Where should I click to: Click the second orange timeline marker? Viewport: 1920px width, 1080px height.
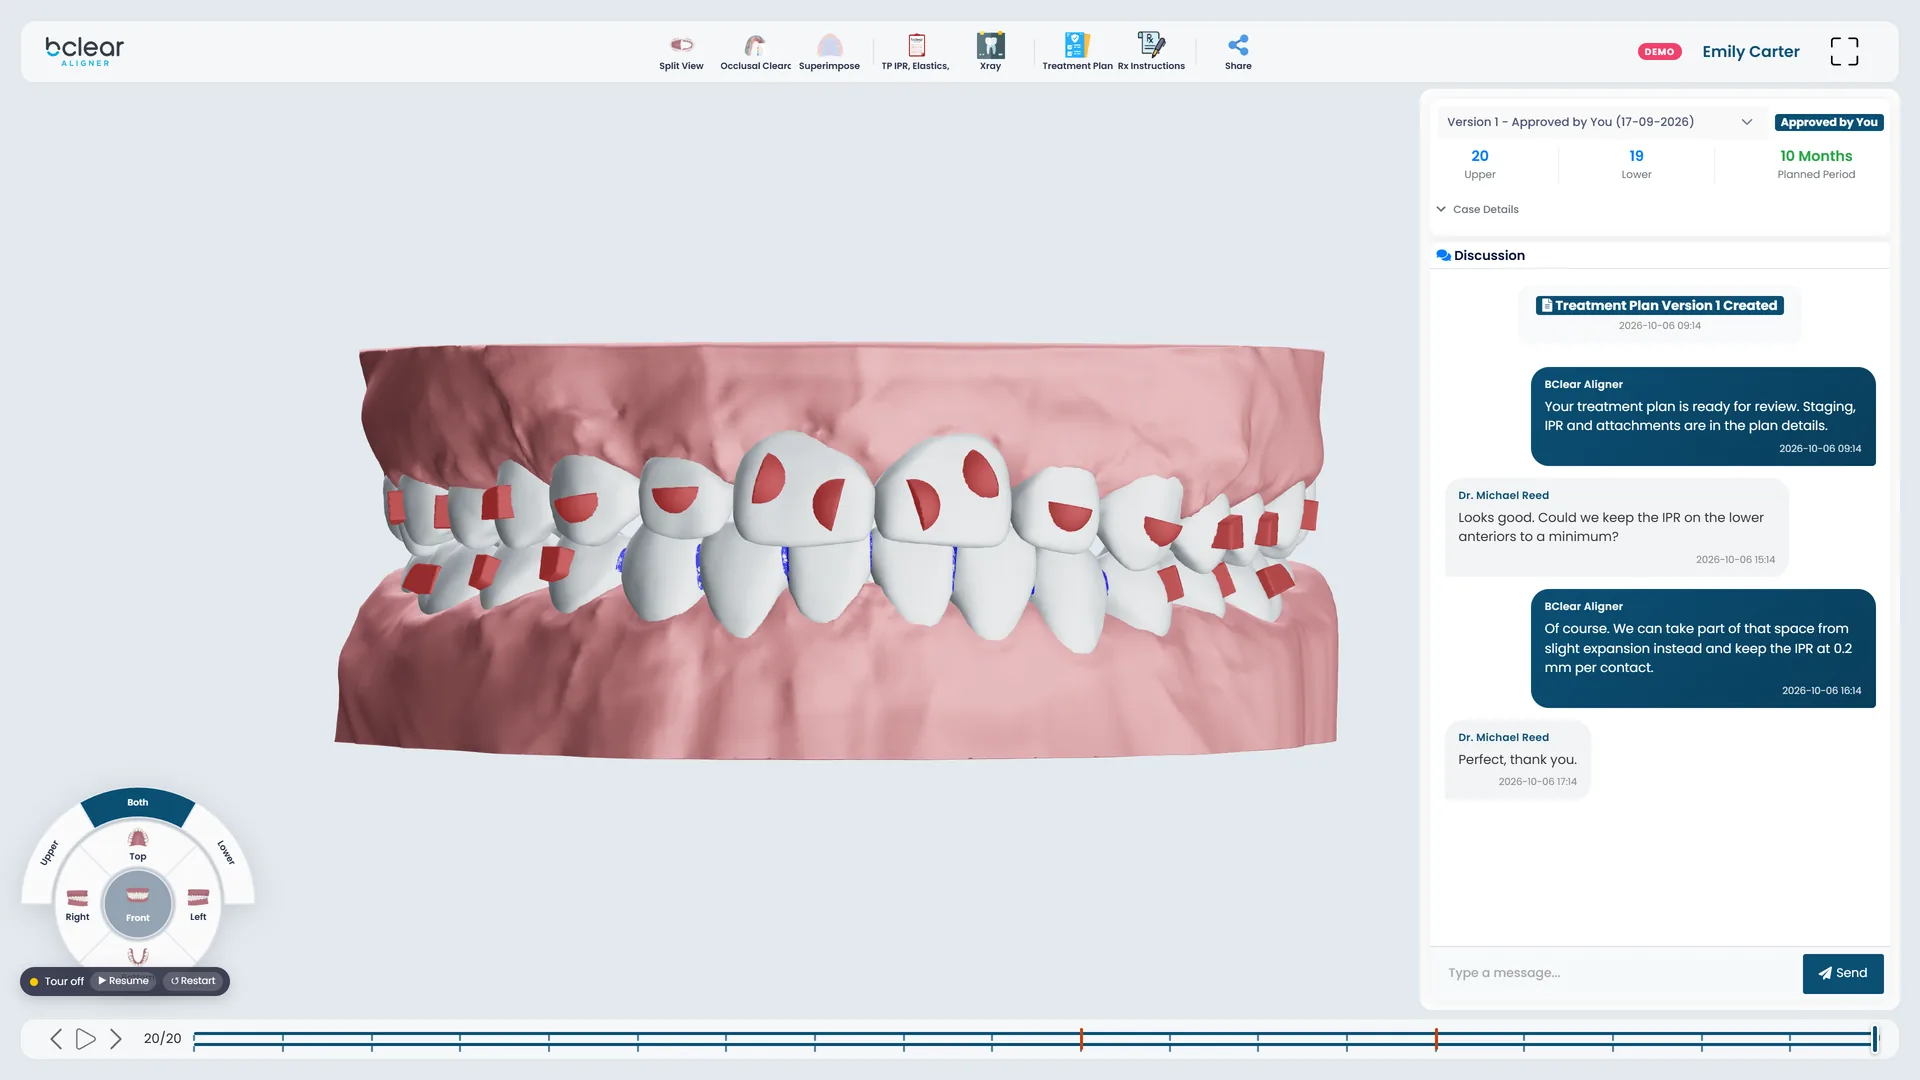[x=1436, y=1039]
